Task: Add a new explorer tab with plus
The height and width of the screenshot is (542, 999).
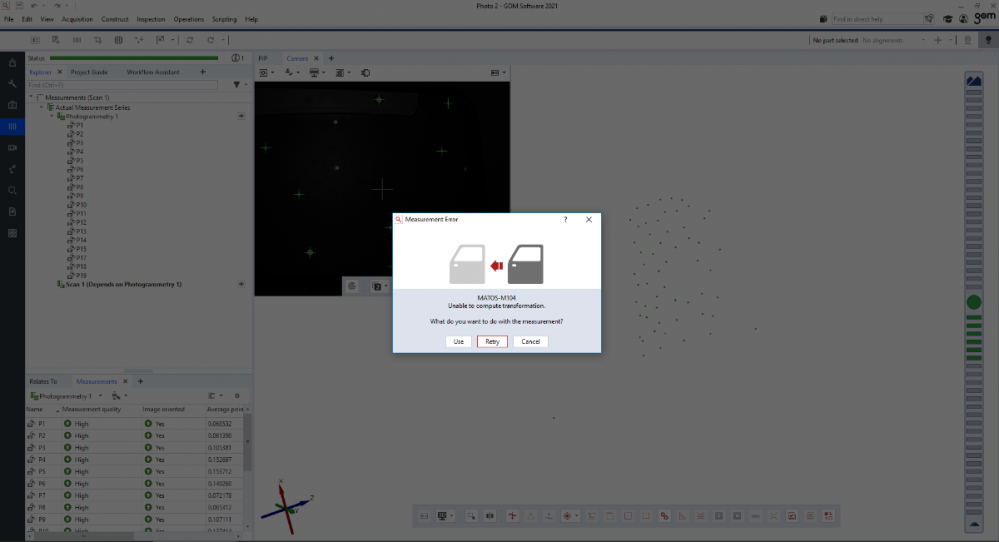Action: pos(203,72)
